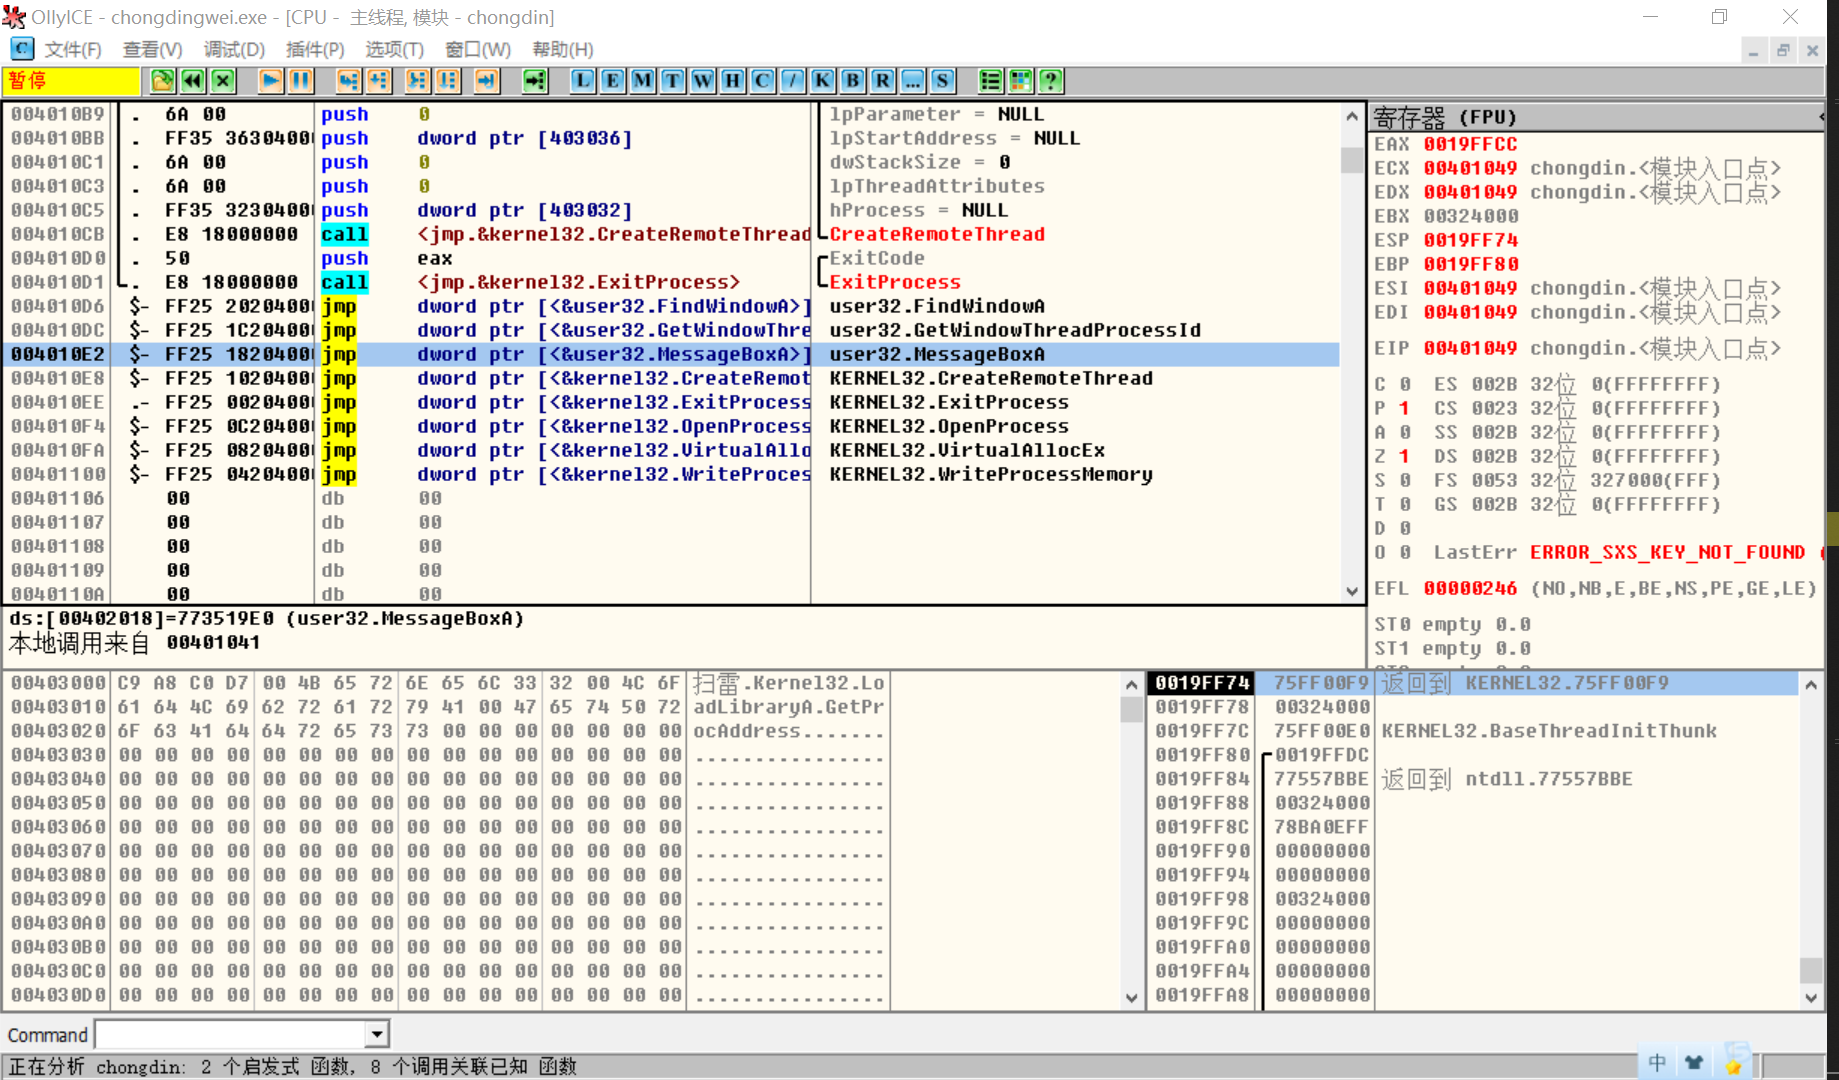Click the hex dump pane scroll down arrow
This screenshot has height=1080, width=1839.
pyautogui.click(x=1131, y=997)
